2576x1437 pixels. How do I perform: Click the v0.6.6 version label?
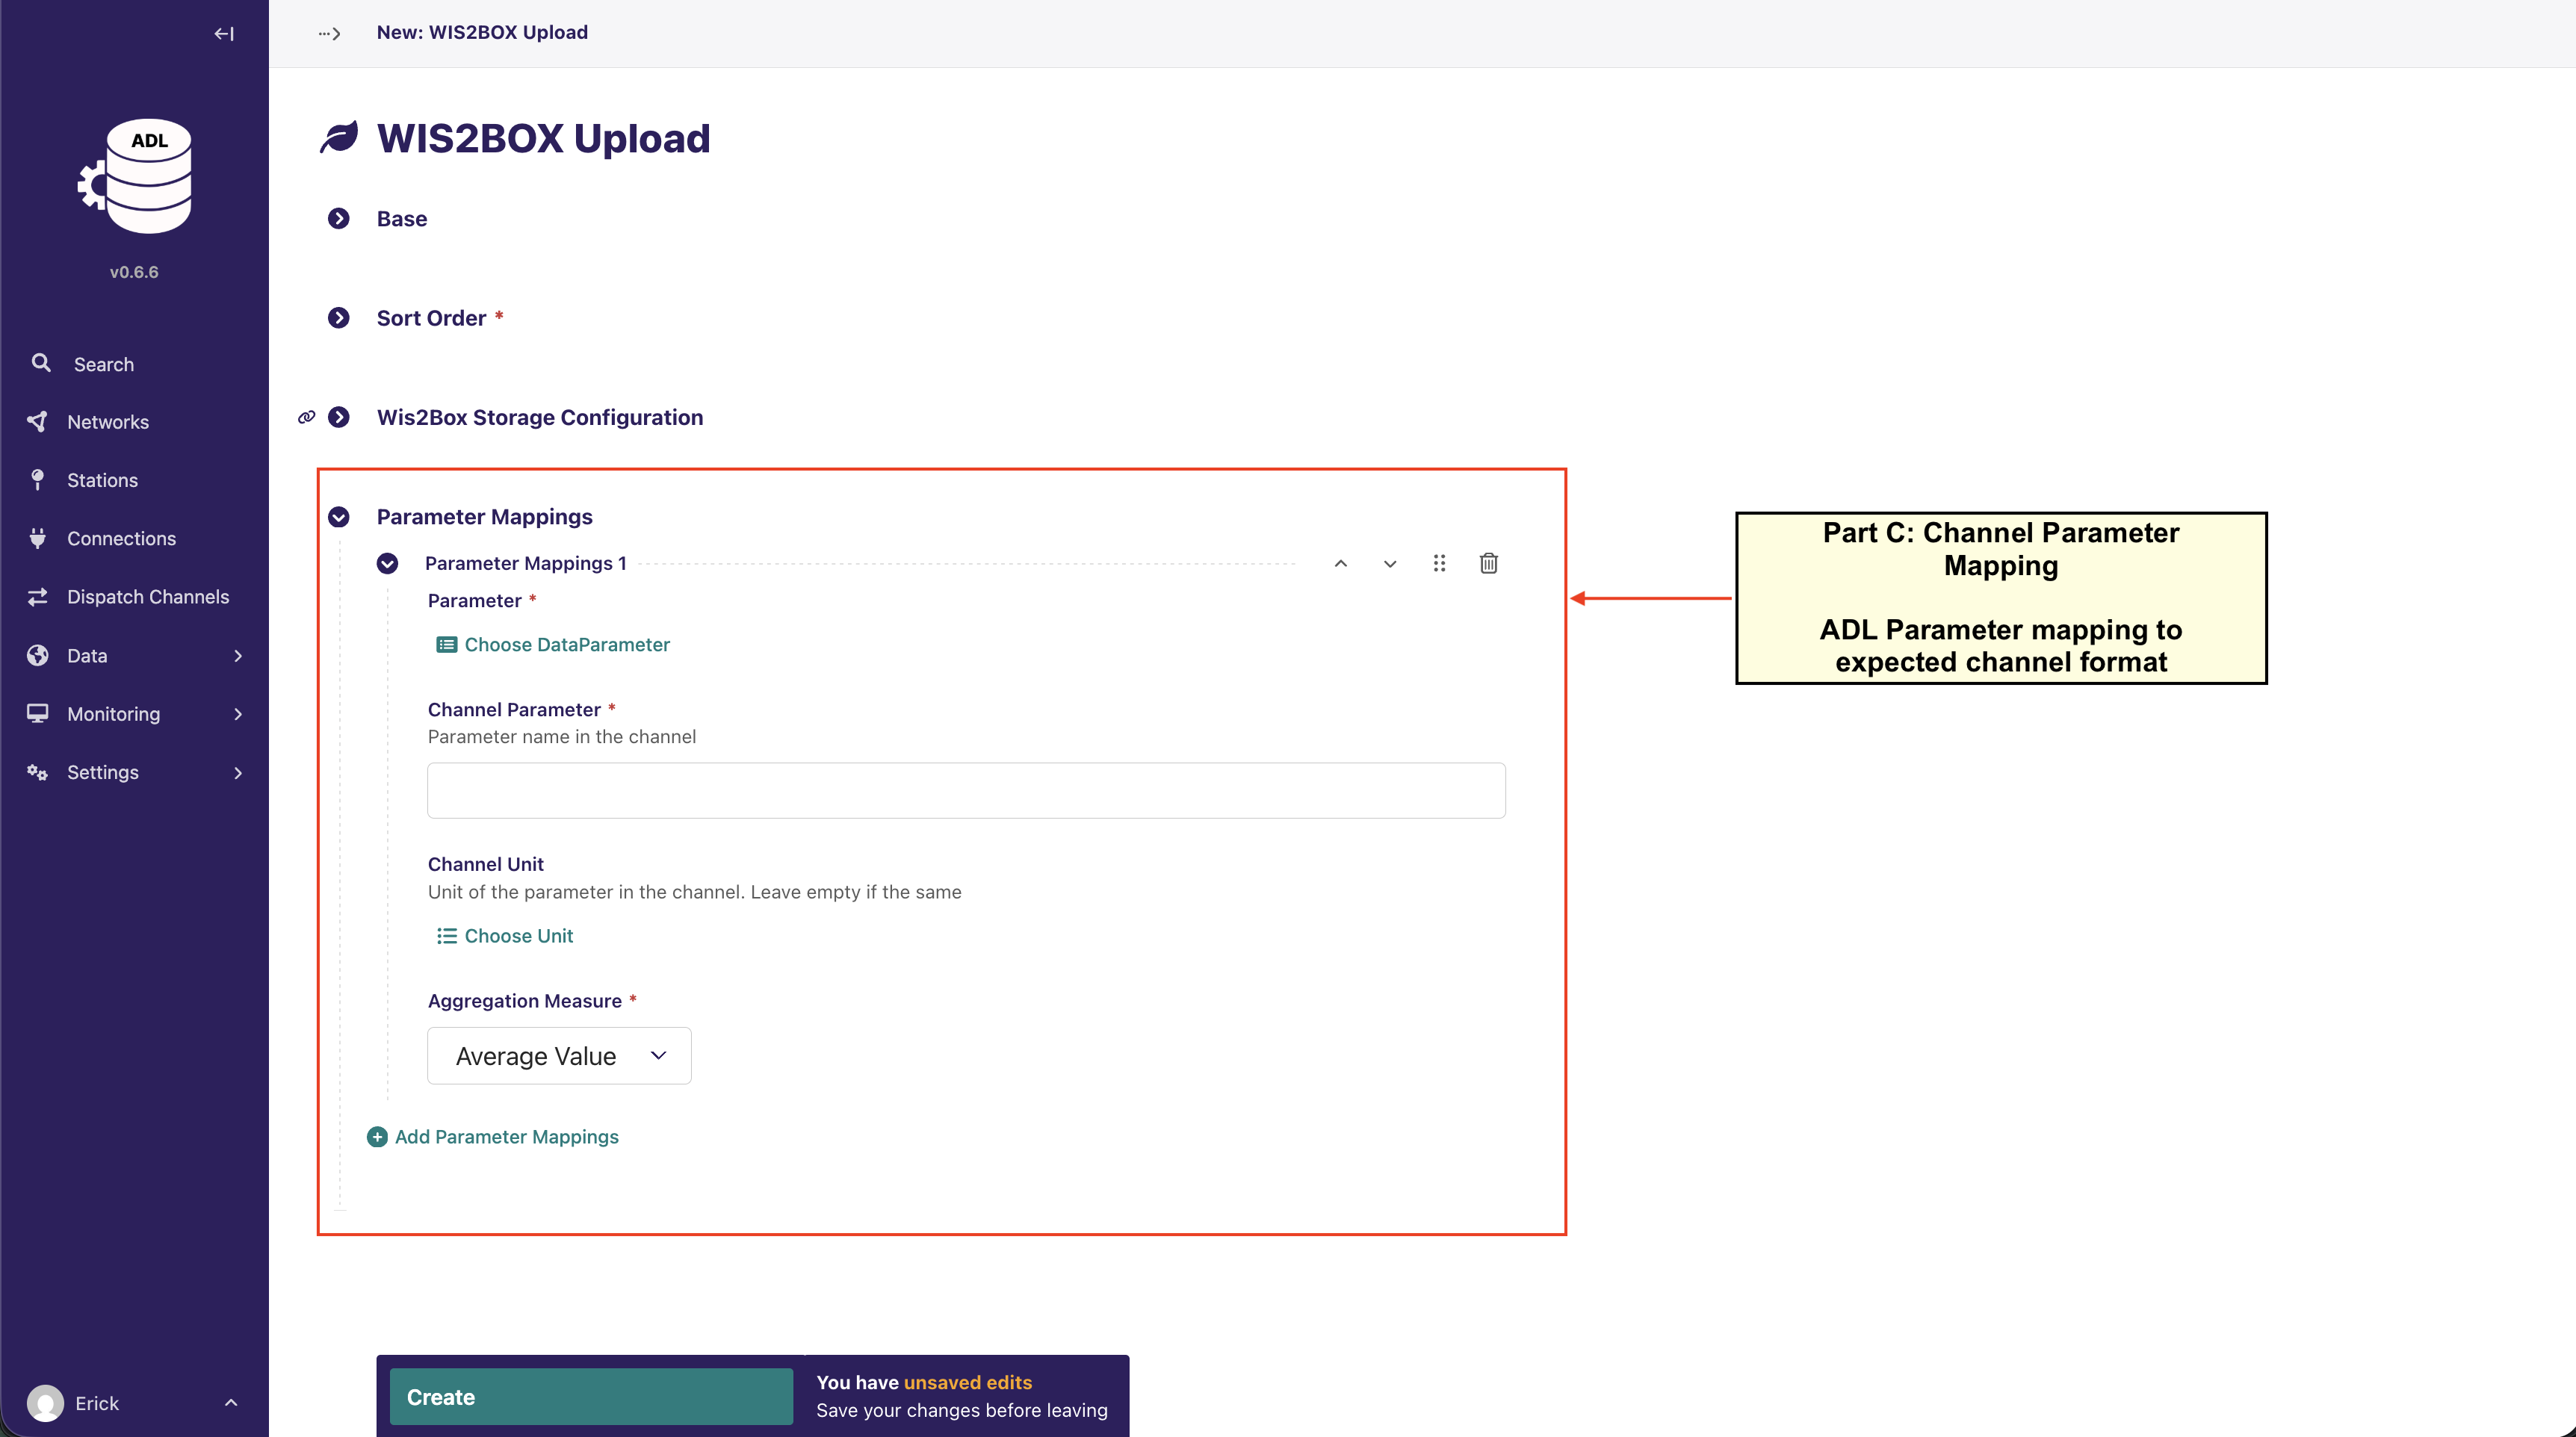point(134,272)
